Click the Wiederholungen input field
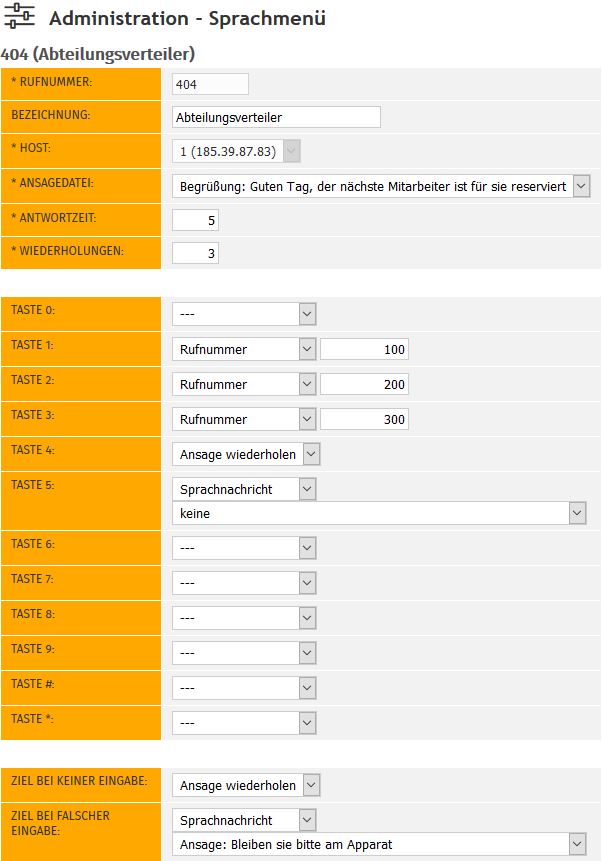This screenshot has height=861, width=602. (x=195, y=254)
